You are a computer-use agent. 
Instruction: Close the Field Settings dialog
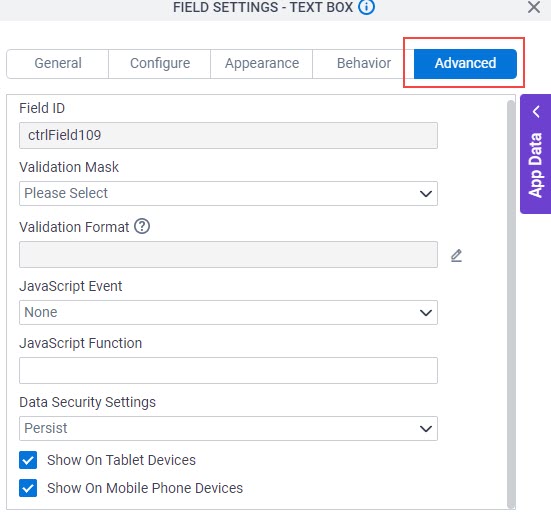(x=534, y=7)
